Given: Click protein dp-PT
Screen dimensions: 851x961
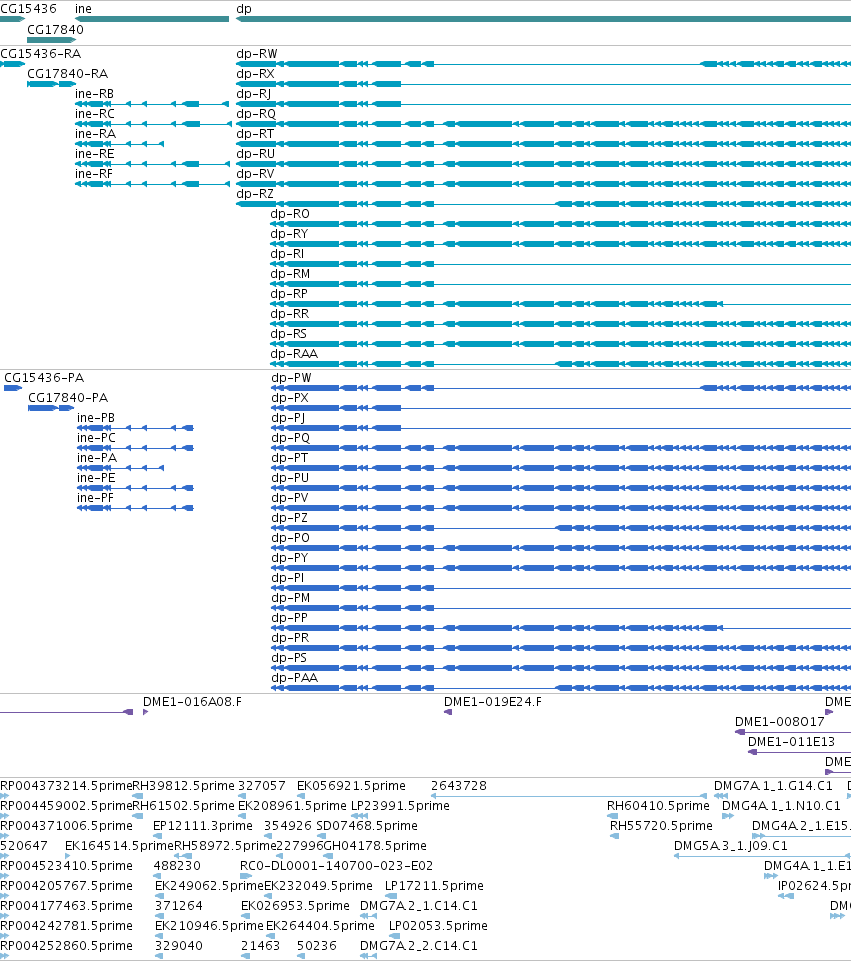Looking at the screenshot, I should (289, 458).
